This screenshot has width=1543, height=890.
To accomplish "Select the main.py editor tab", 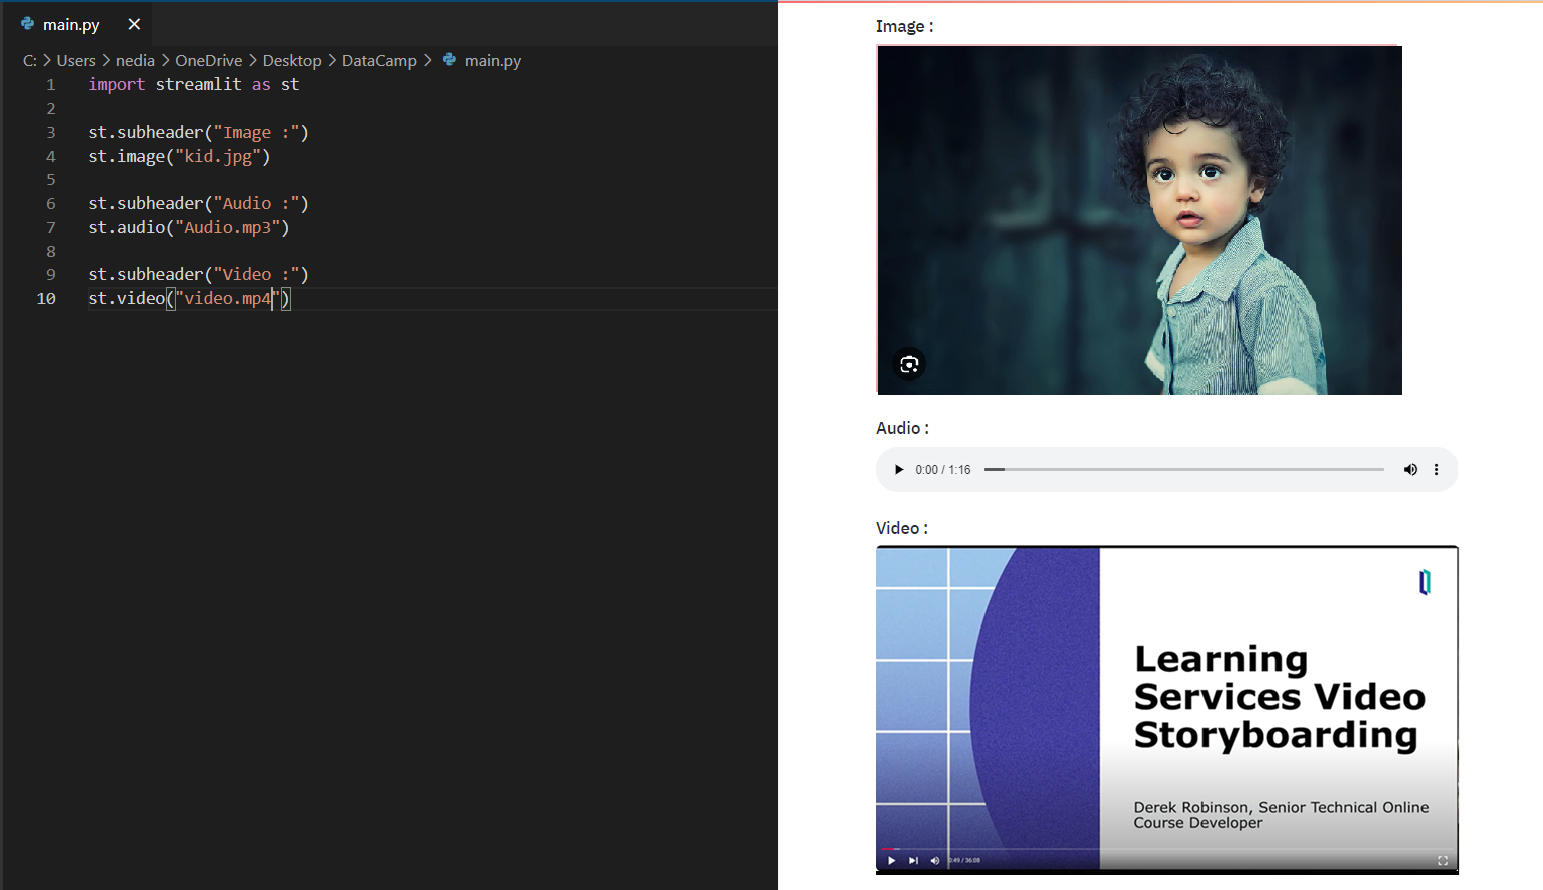I will 71,24.
